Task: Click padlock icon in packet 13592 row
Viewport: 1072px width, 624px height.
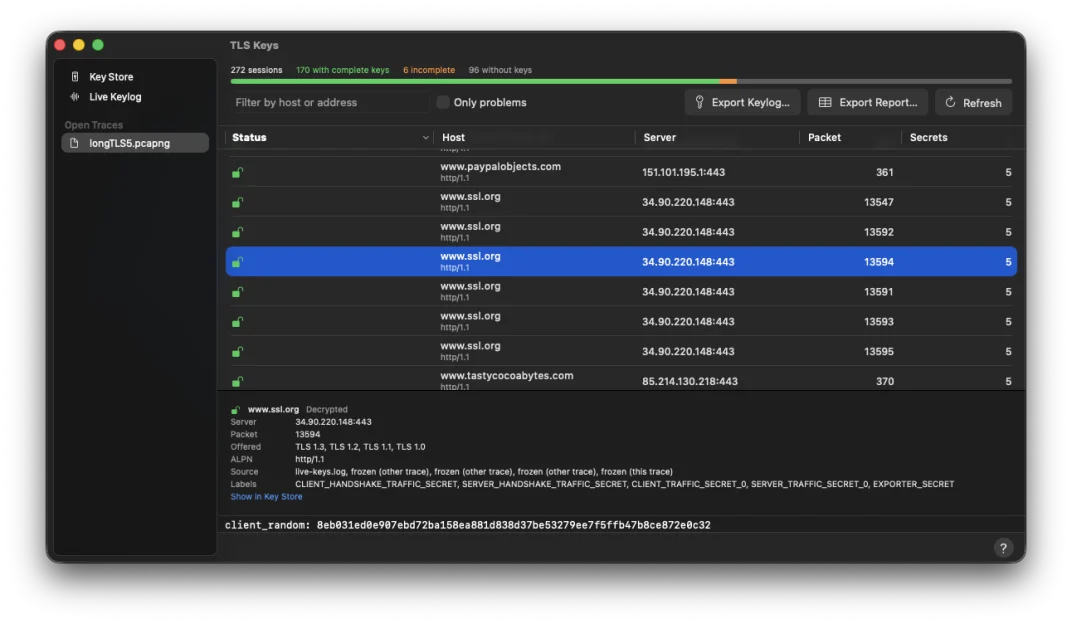Action: click(237, 232)
